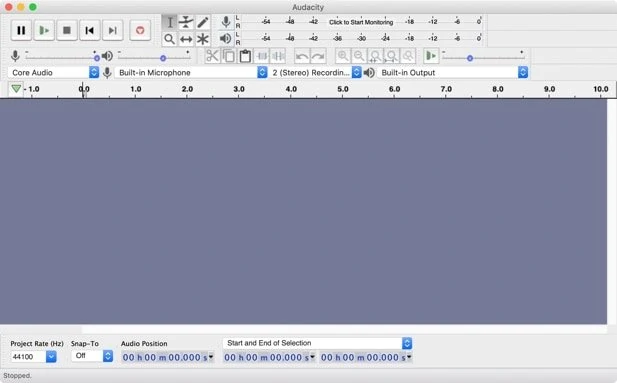
Task: Click the Fit Project zoom icon
Action: tap(392, 56)
